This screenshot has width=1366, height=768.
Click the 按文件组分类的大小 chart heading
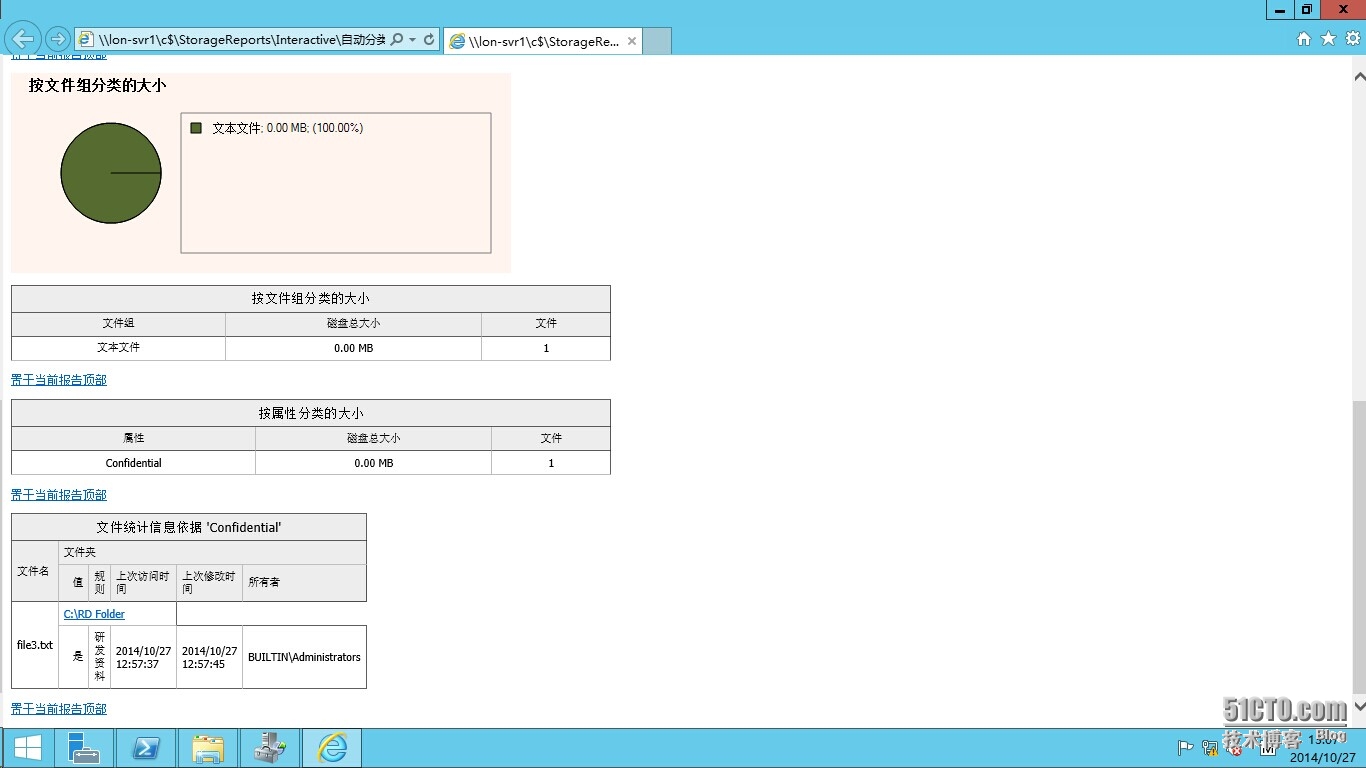click(97, 86)
